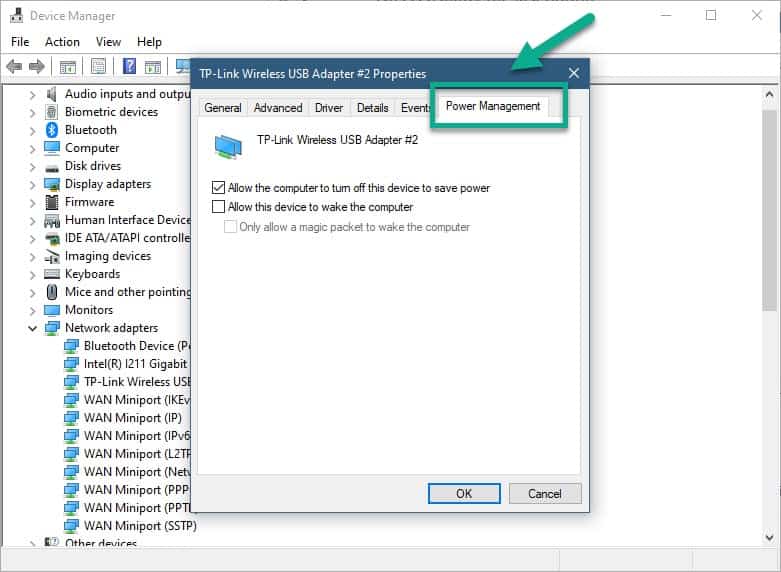Click the Bluetooth Device network adapter icon
The image size is (781, 572).
(x=71, y=346)
